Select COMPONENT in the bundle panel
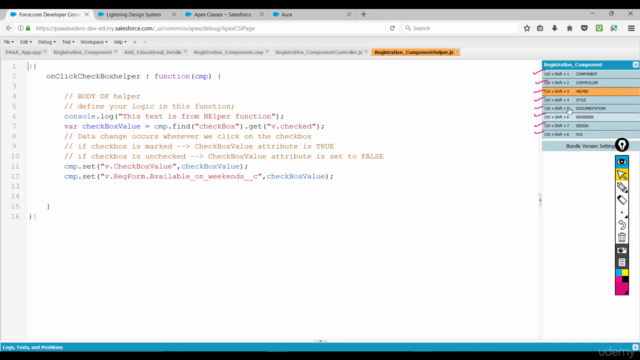Screen dimensions: 640x360 coord(591,74)
